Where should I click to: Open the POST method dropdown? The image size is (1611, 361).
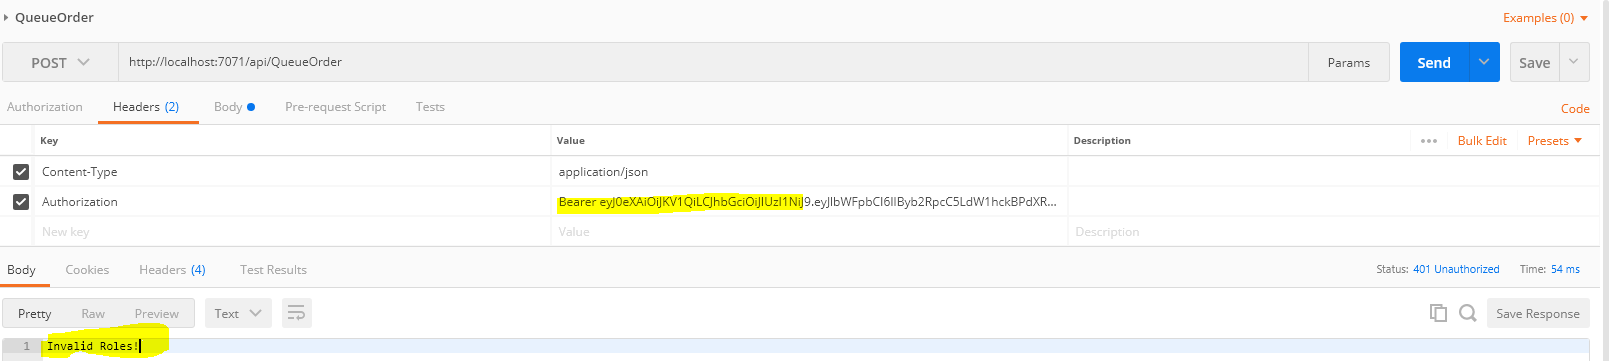(60, 62)
